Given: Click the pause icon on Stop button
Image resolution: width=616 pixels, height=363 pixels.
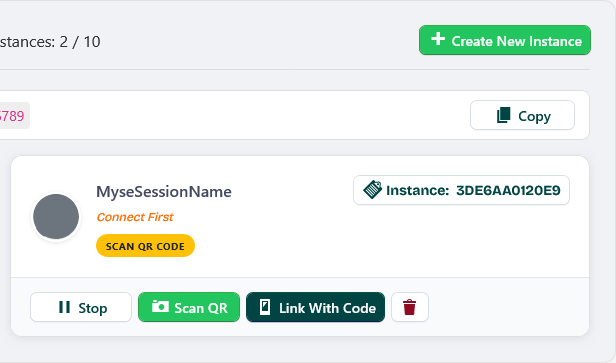Looking at the screenshot, I should click(x=64, y=307).
